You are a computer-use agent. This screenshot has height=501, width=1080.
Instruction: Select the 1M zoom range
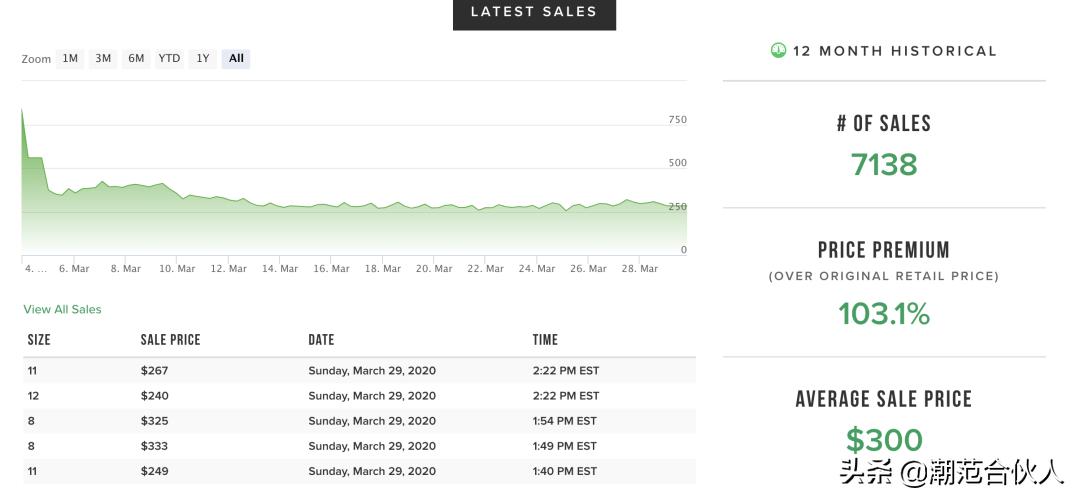coord(70,59)
